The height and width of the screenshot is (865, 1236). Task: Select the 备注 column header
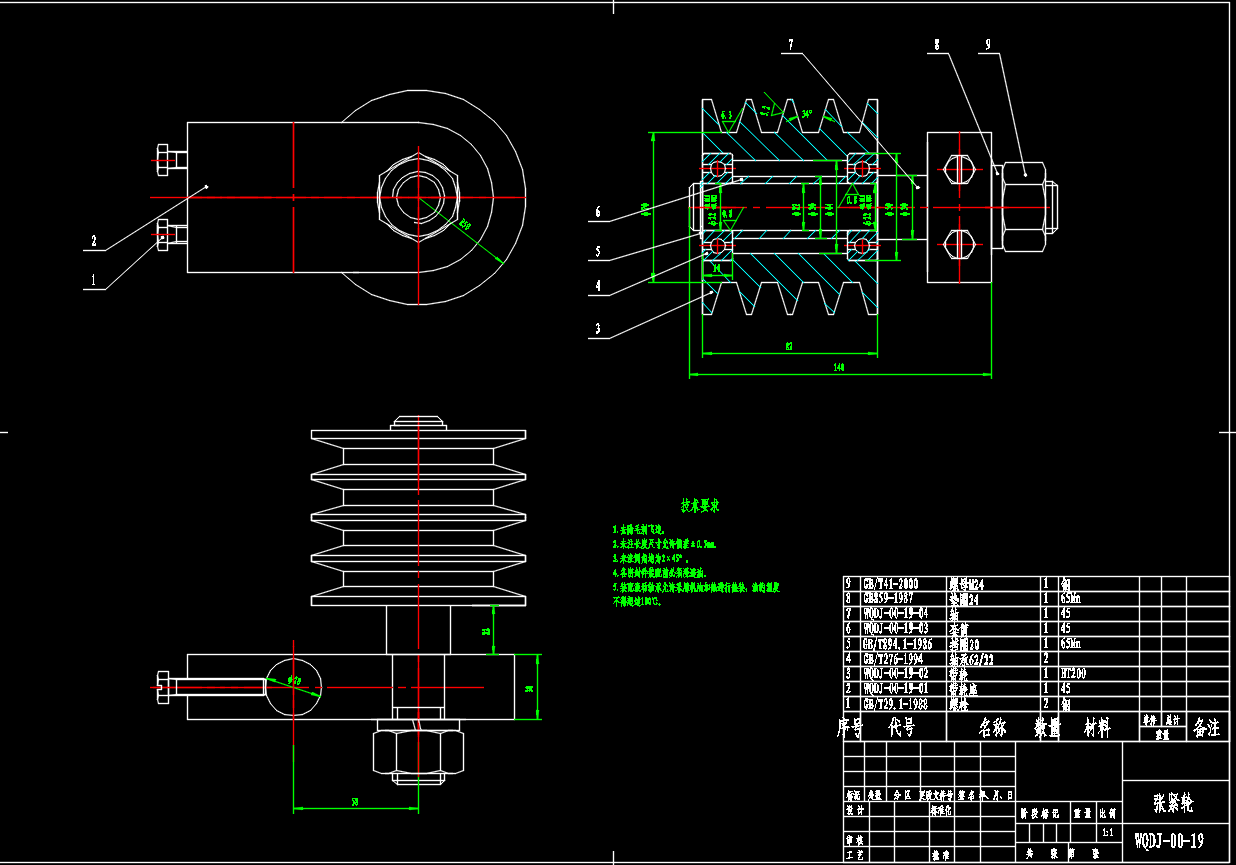click(x=1207, y=728)
